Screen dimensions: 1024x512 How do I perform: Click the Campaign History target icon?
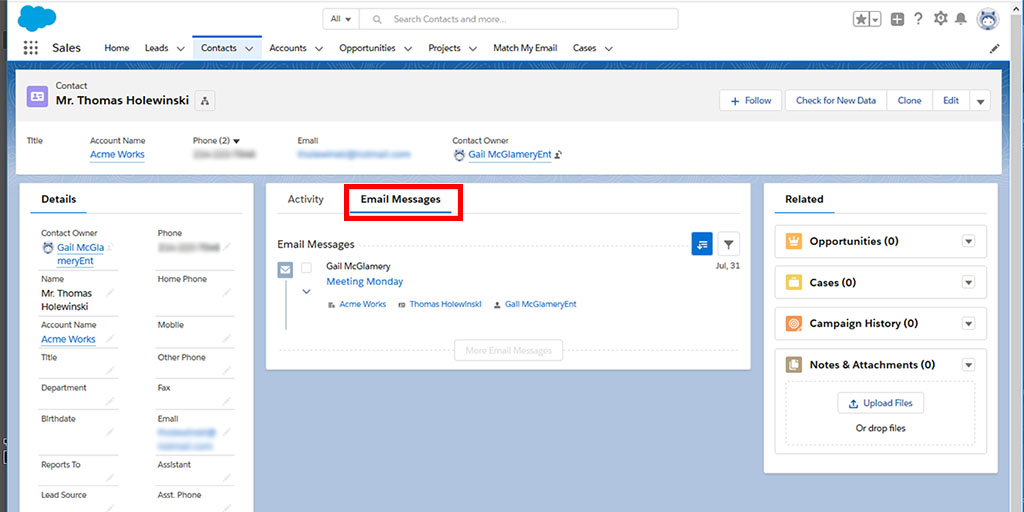point(793,324)
